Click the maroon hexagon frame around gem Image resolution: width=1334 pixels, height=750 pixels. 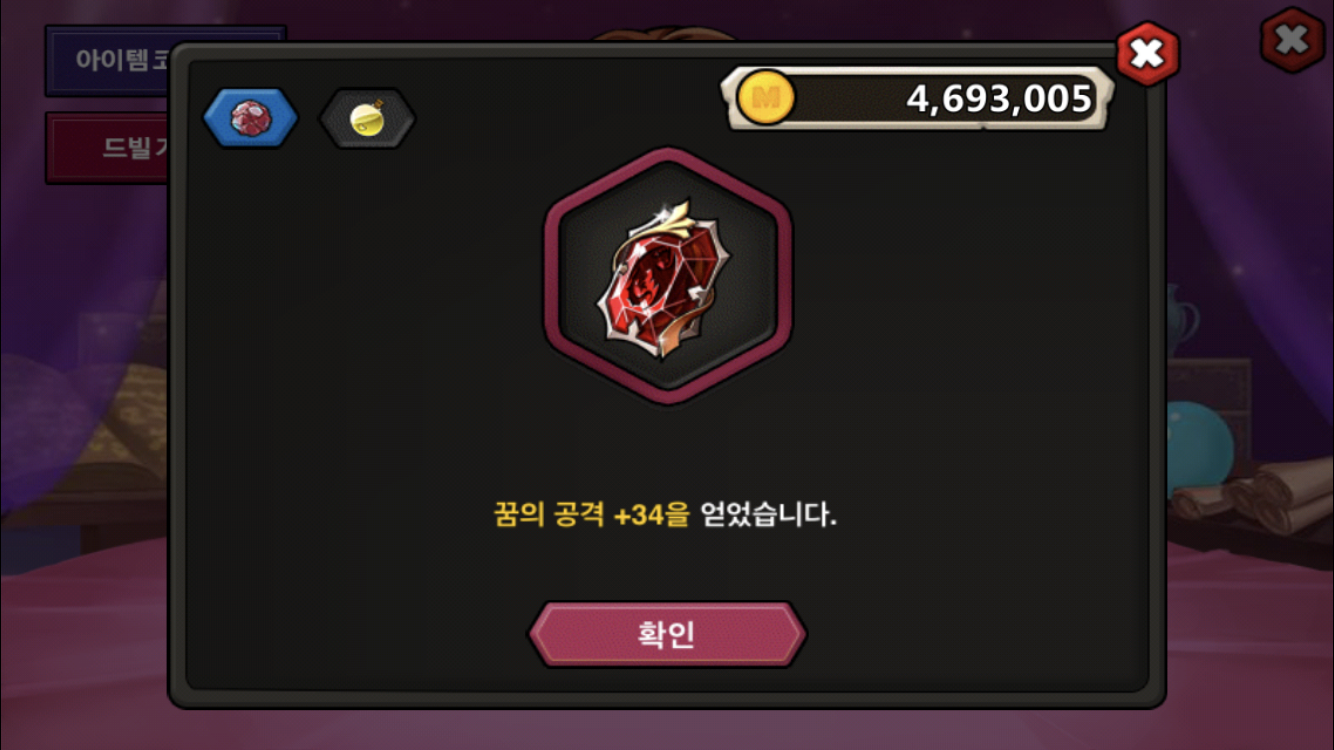point(667,275)
